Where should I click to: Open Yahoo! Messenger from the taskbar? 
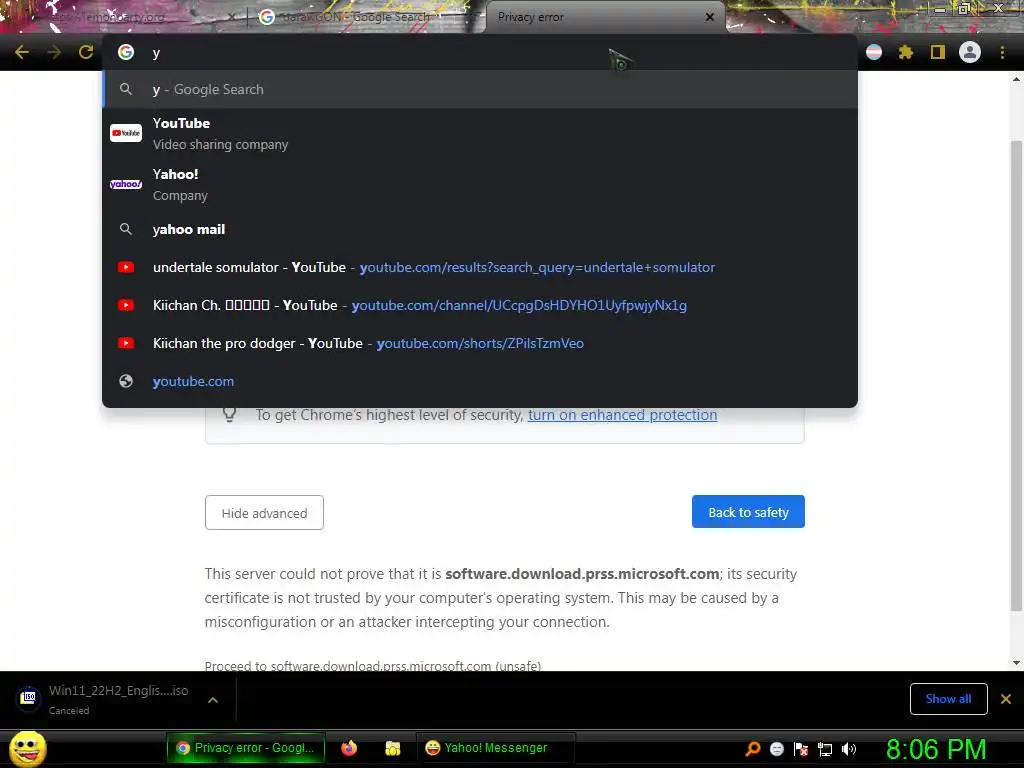[x=494, y=748]
